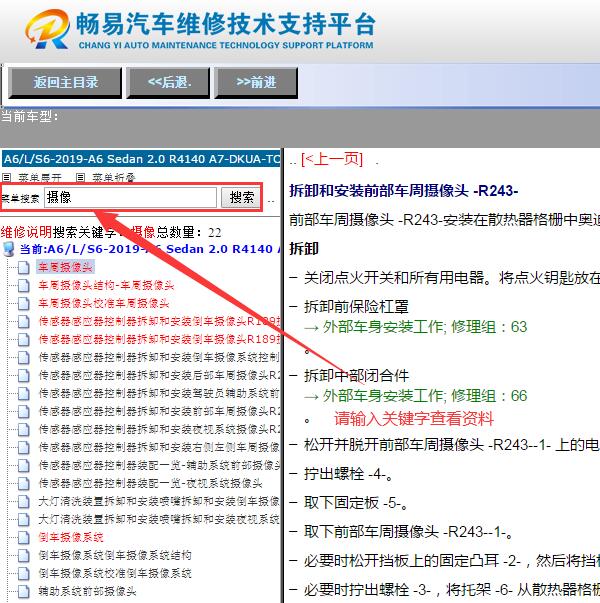
Task: Return to main directory via 返回主目录
Action: [x=65, y=83]
